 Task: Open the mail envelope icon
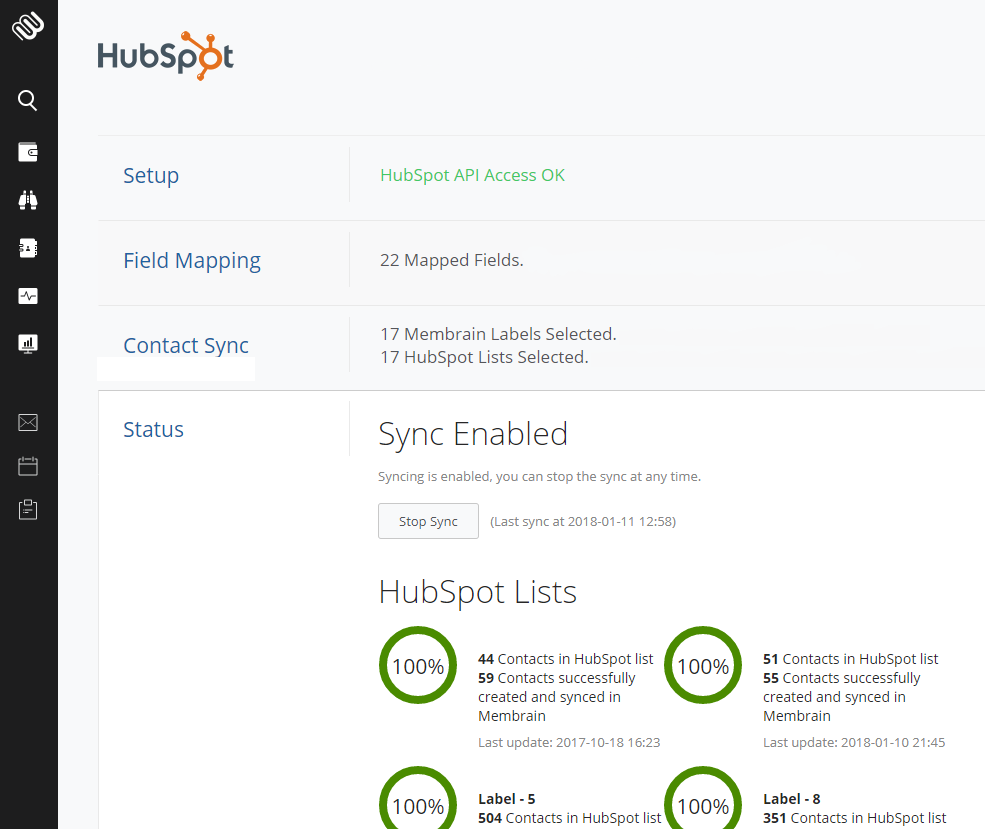coord(28,423)
